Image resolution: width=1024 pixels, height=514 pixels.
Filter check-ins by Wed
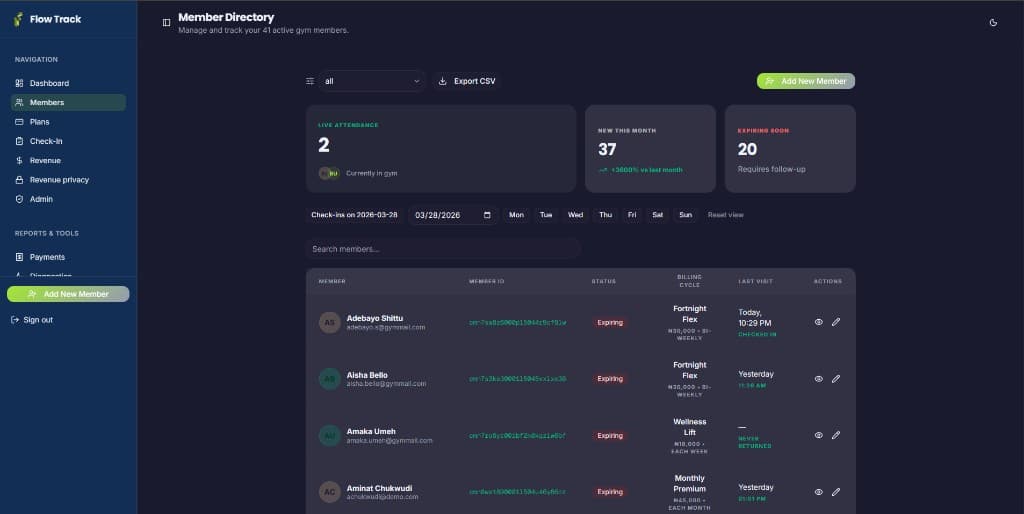tap(575, 215)
